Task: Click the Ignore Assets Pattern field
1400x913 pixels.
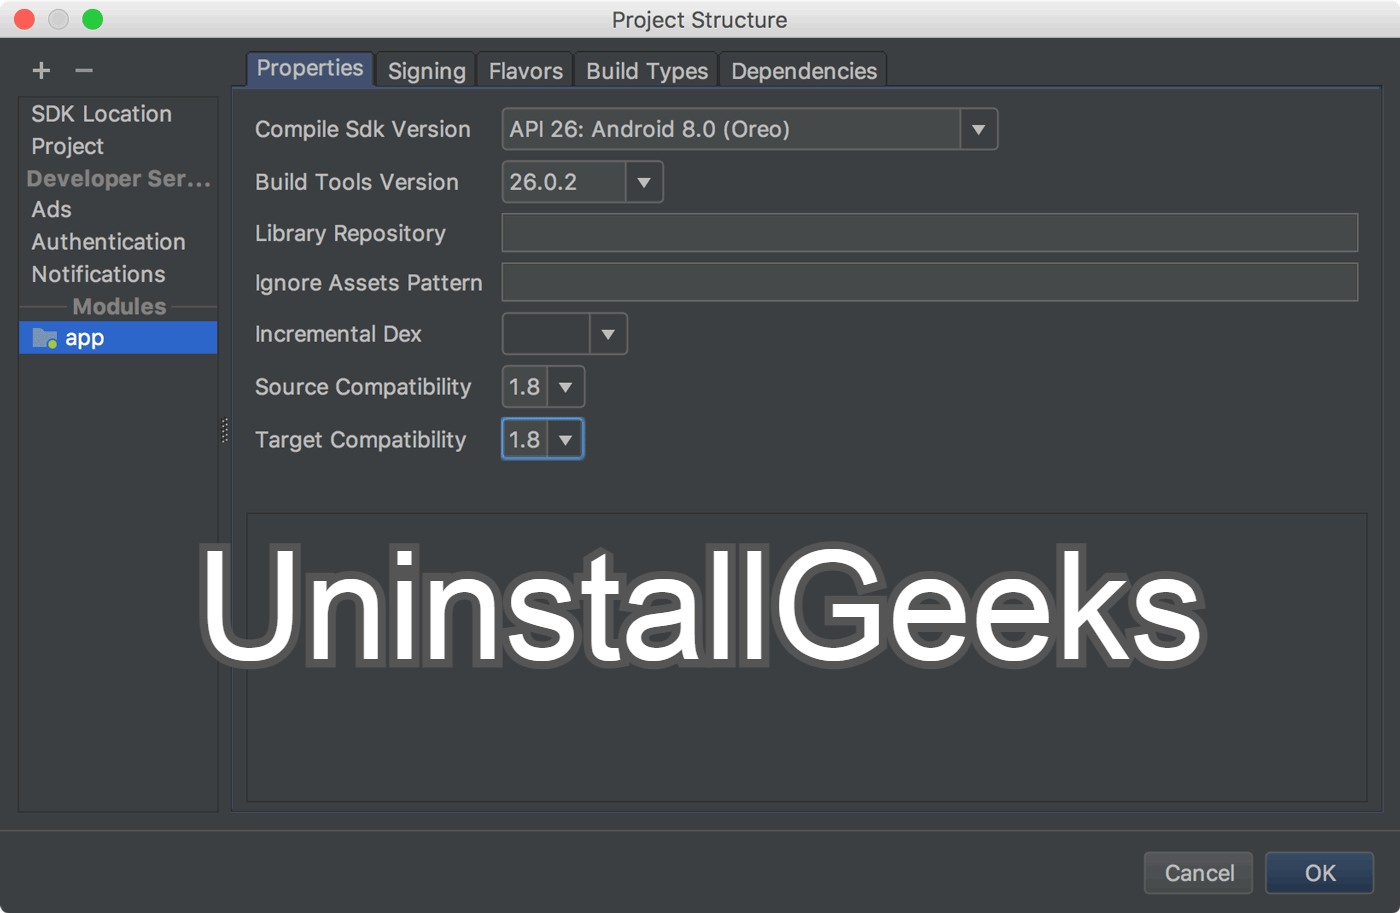Action: point(930,282)
